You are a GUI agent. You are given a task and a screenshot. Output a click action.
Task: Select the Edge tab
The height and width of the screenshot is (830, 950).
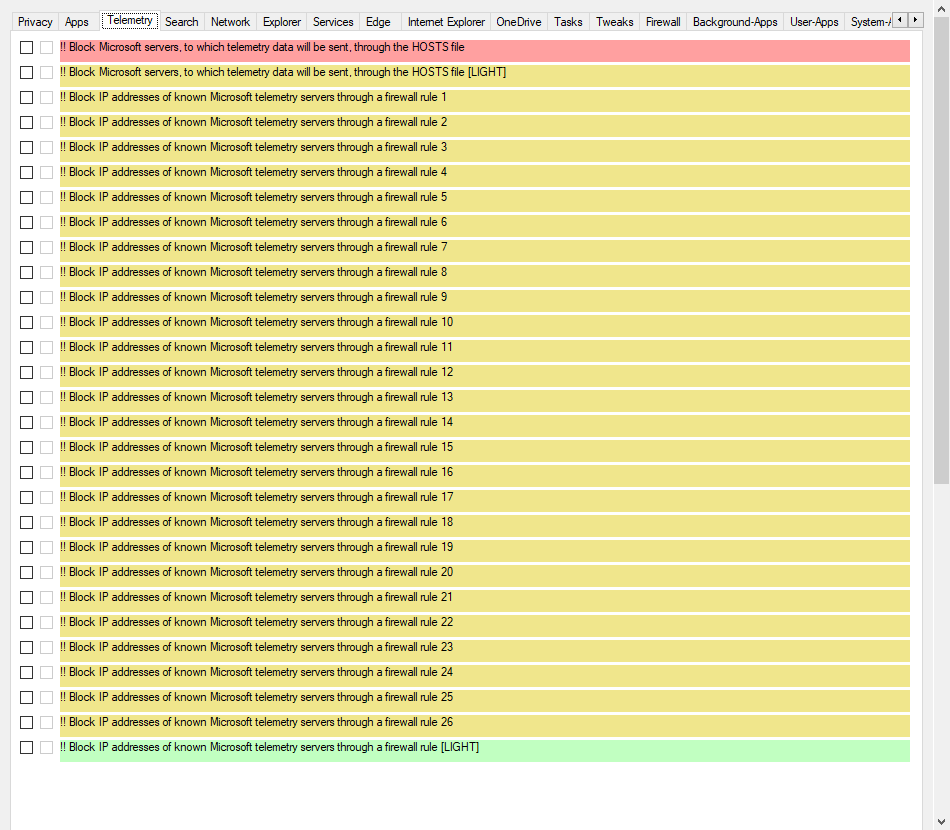378,22
